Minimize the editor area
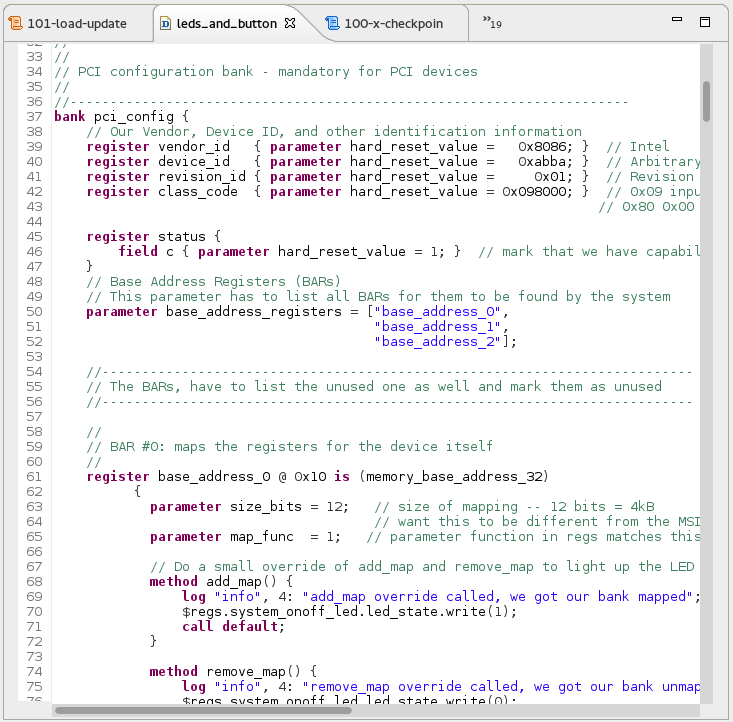 coord(677,22)
